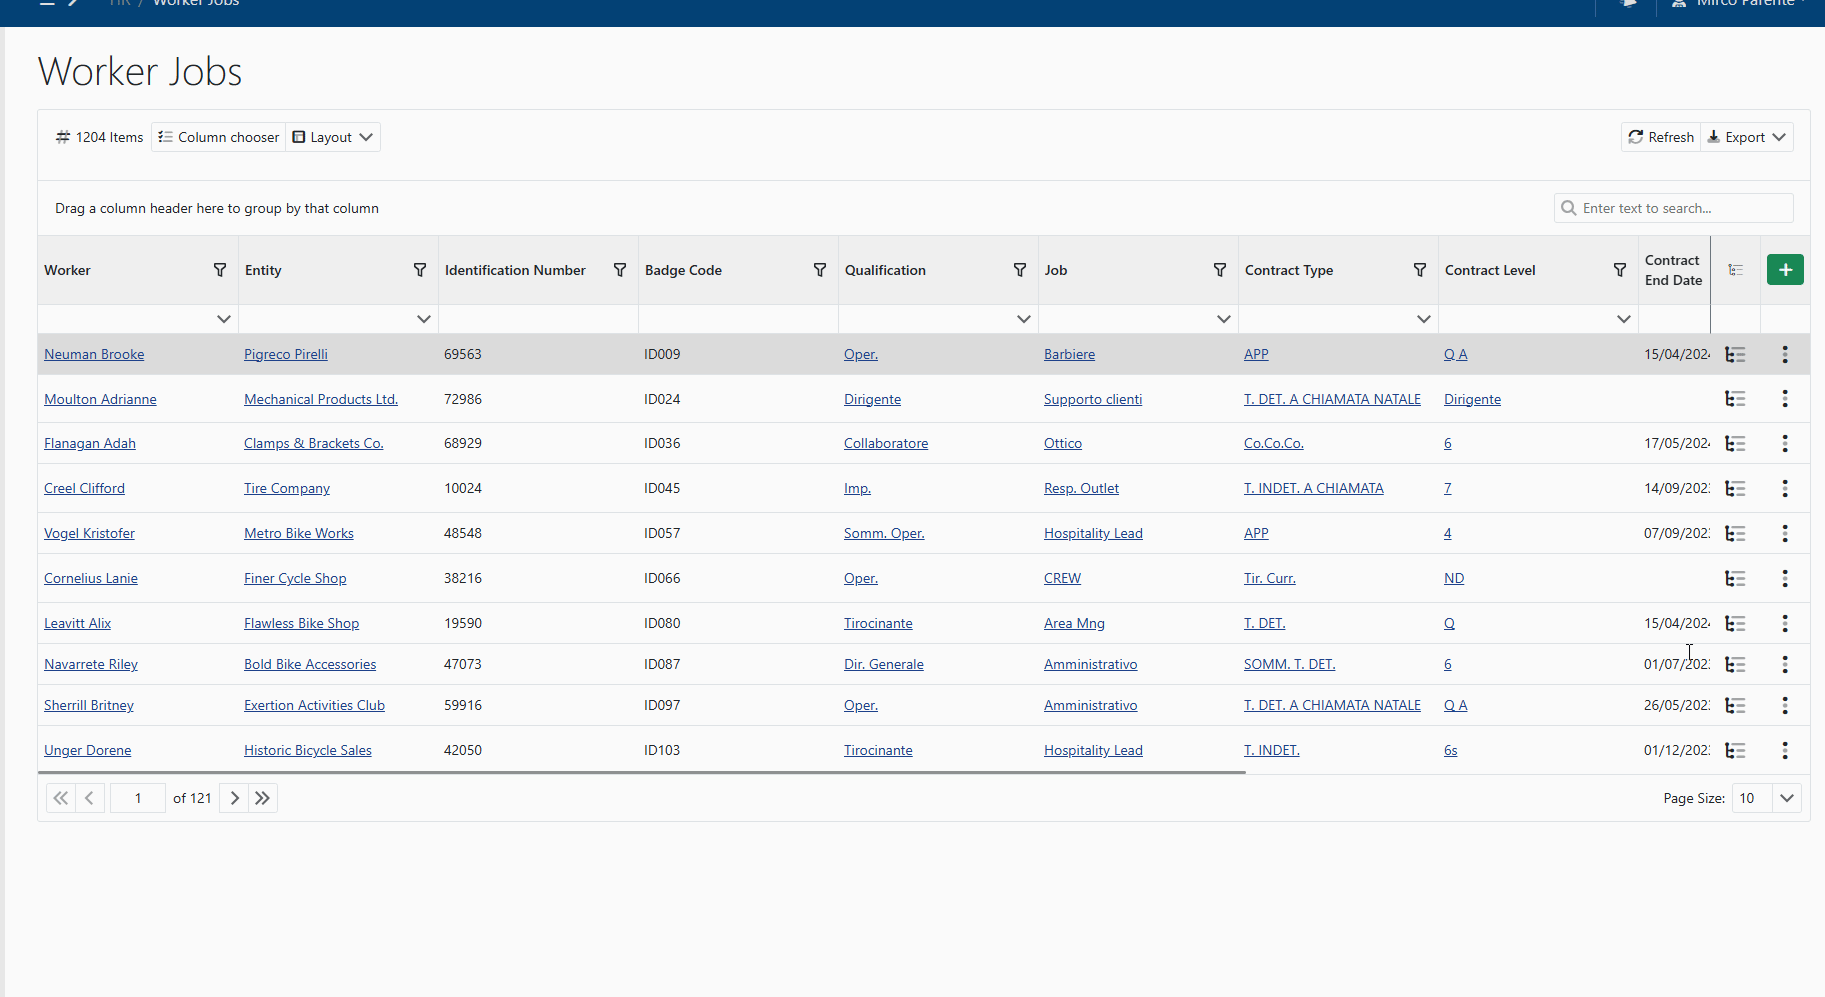This screenshot has width=1825, height=997.
Task: Click the detail tree icon for Leavitt Alix row
Action: [1735, 624]
